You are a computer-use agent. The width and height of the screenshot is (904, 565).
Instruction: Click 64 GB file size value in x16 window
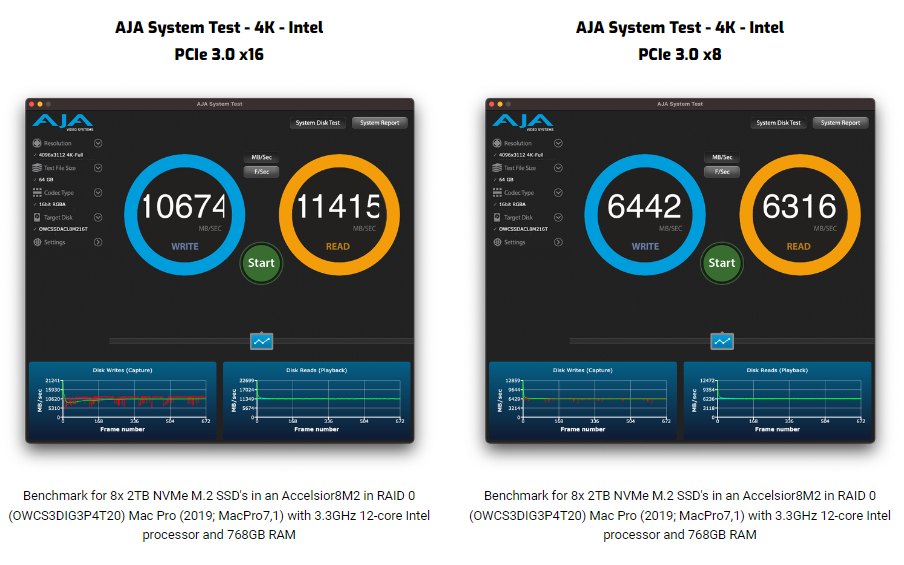click(x=46, y=180)
